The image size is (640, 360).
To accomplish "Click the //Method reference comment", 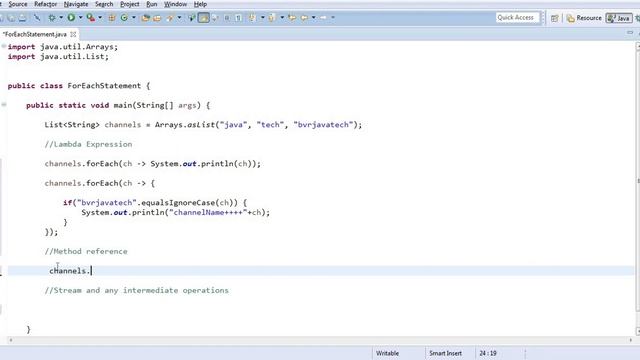I will tap(86, 251).
